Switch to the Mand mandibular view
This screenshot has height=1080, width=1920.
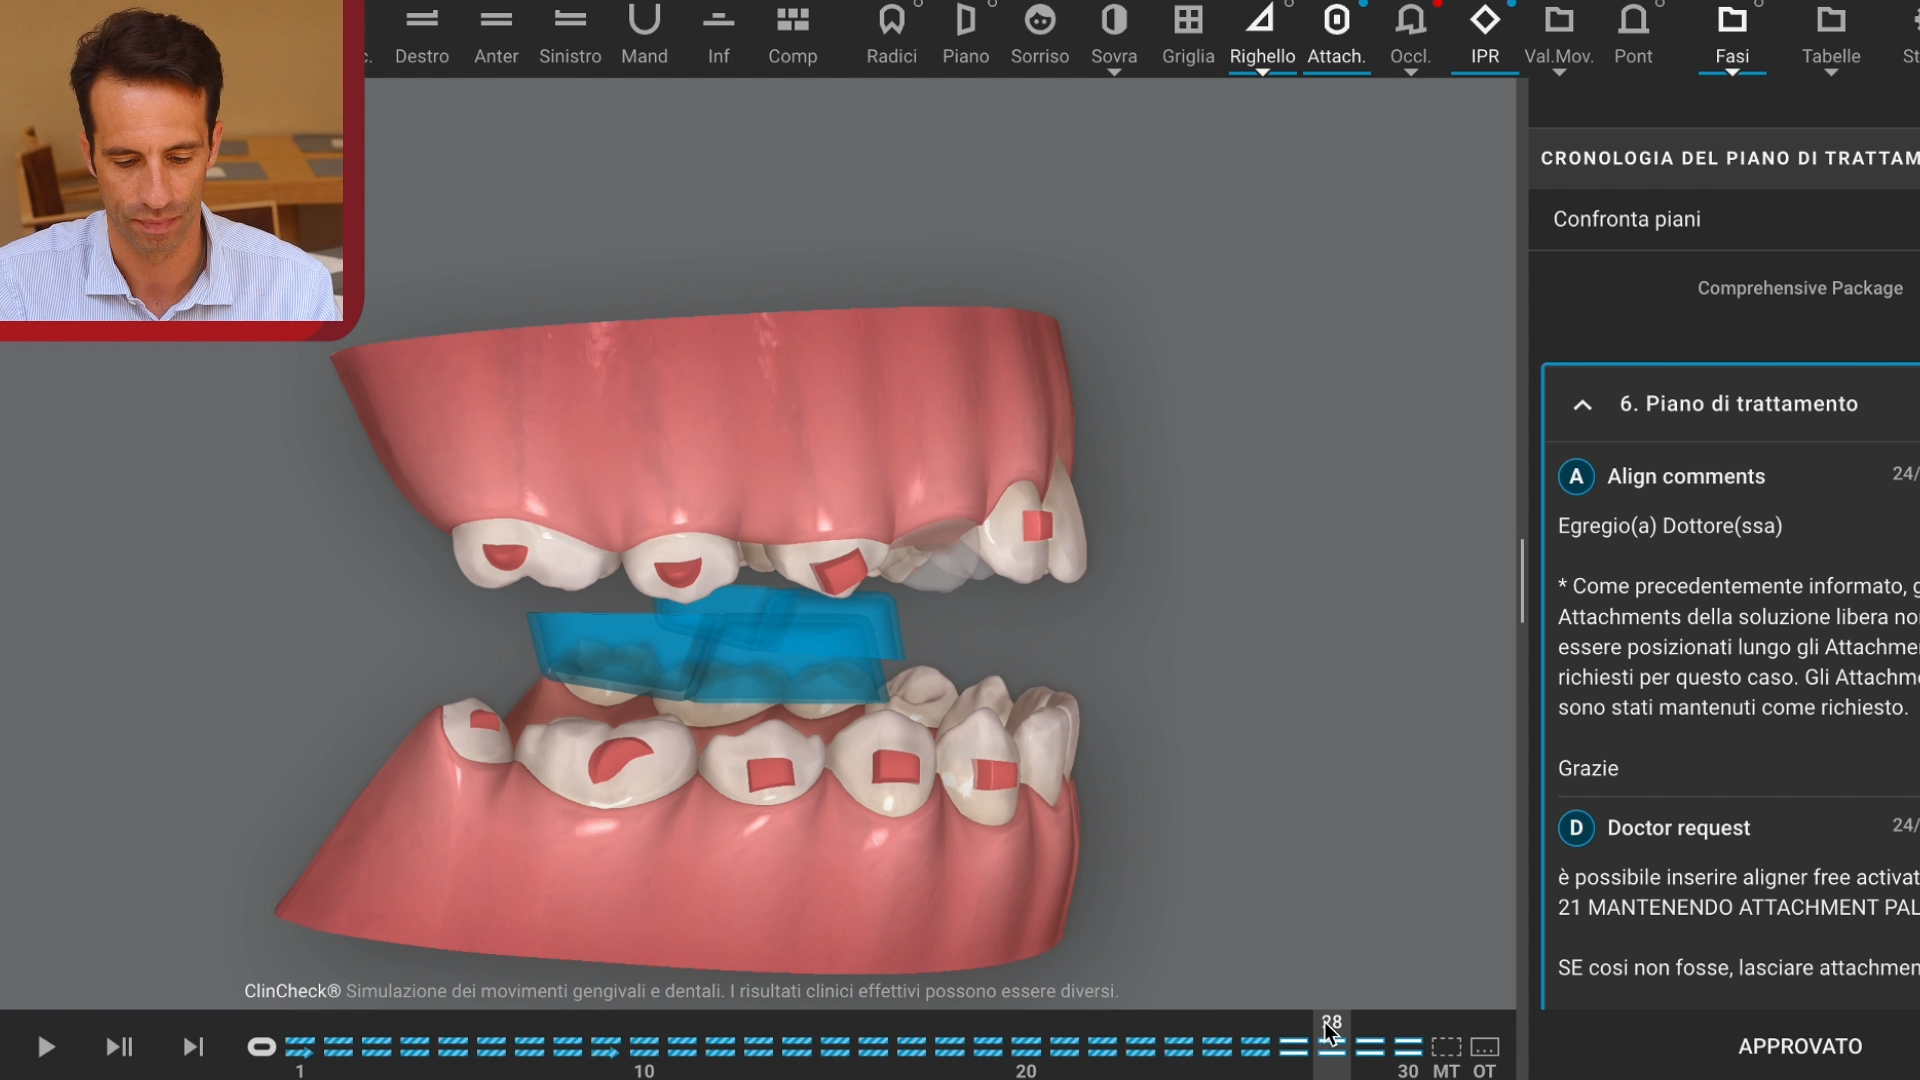(x=644, y=36)
